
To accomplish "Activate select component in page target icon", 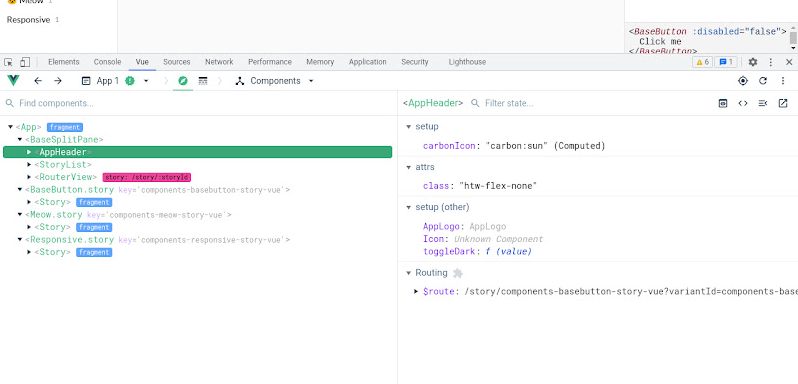I will click(743, 81).
